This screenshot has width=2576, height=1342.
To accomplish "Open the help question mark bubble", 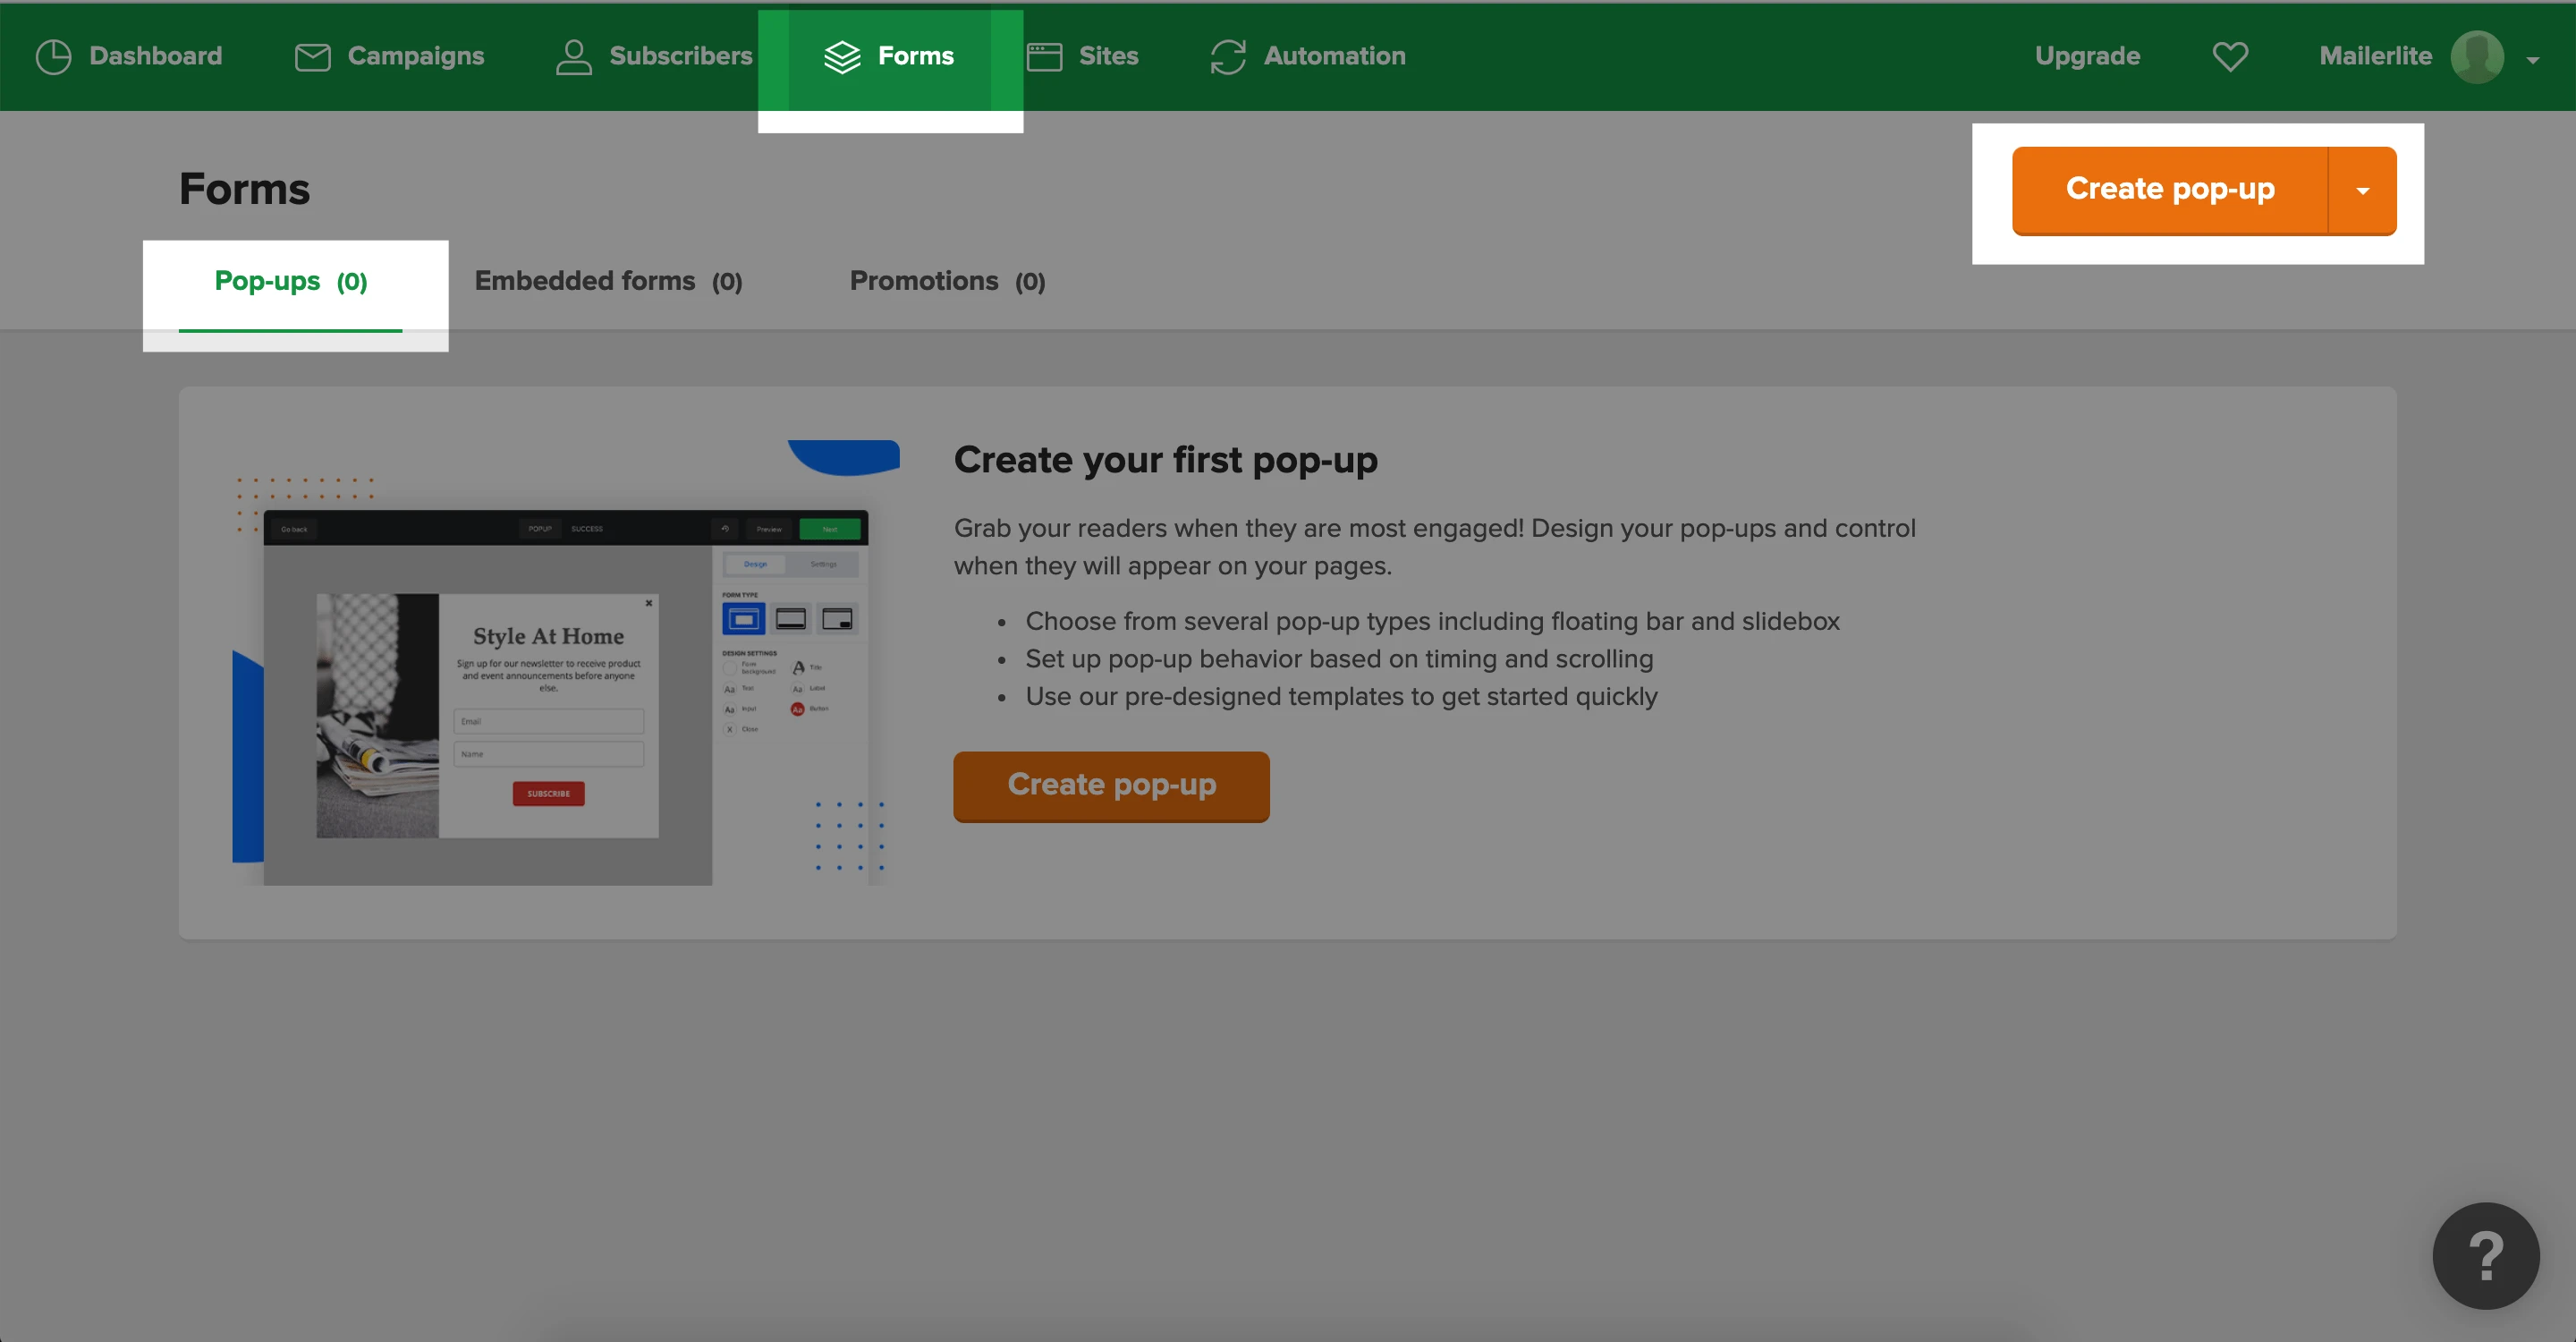I will 2485,1255.
